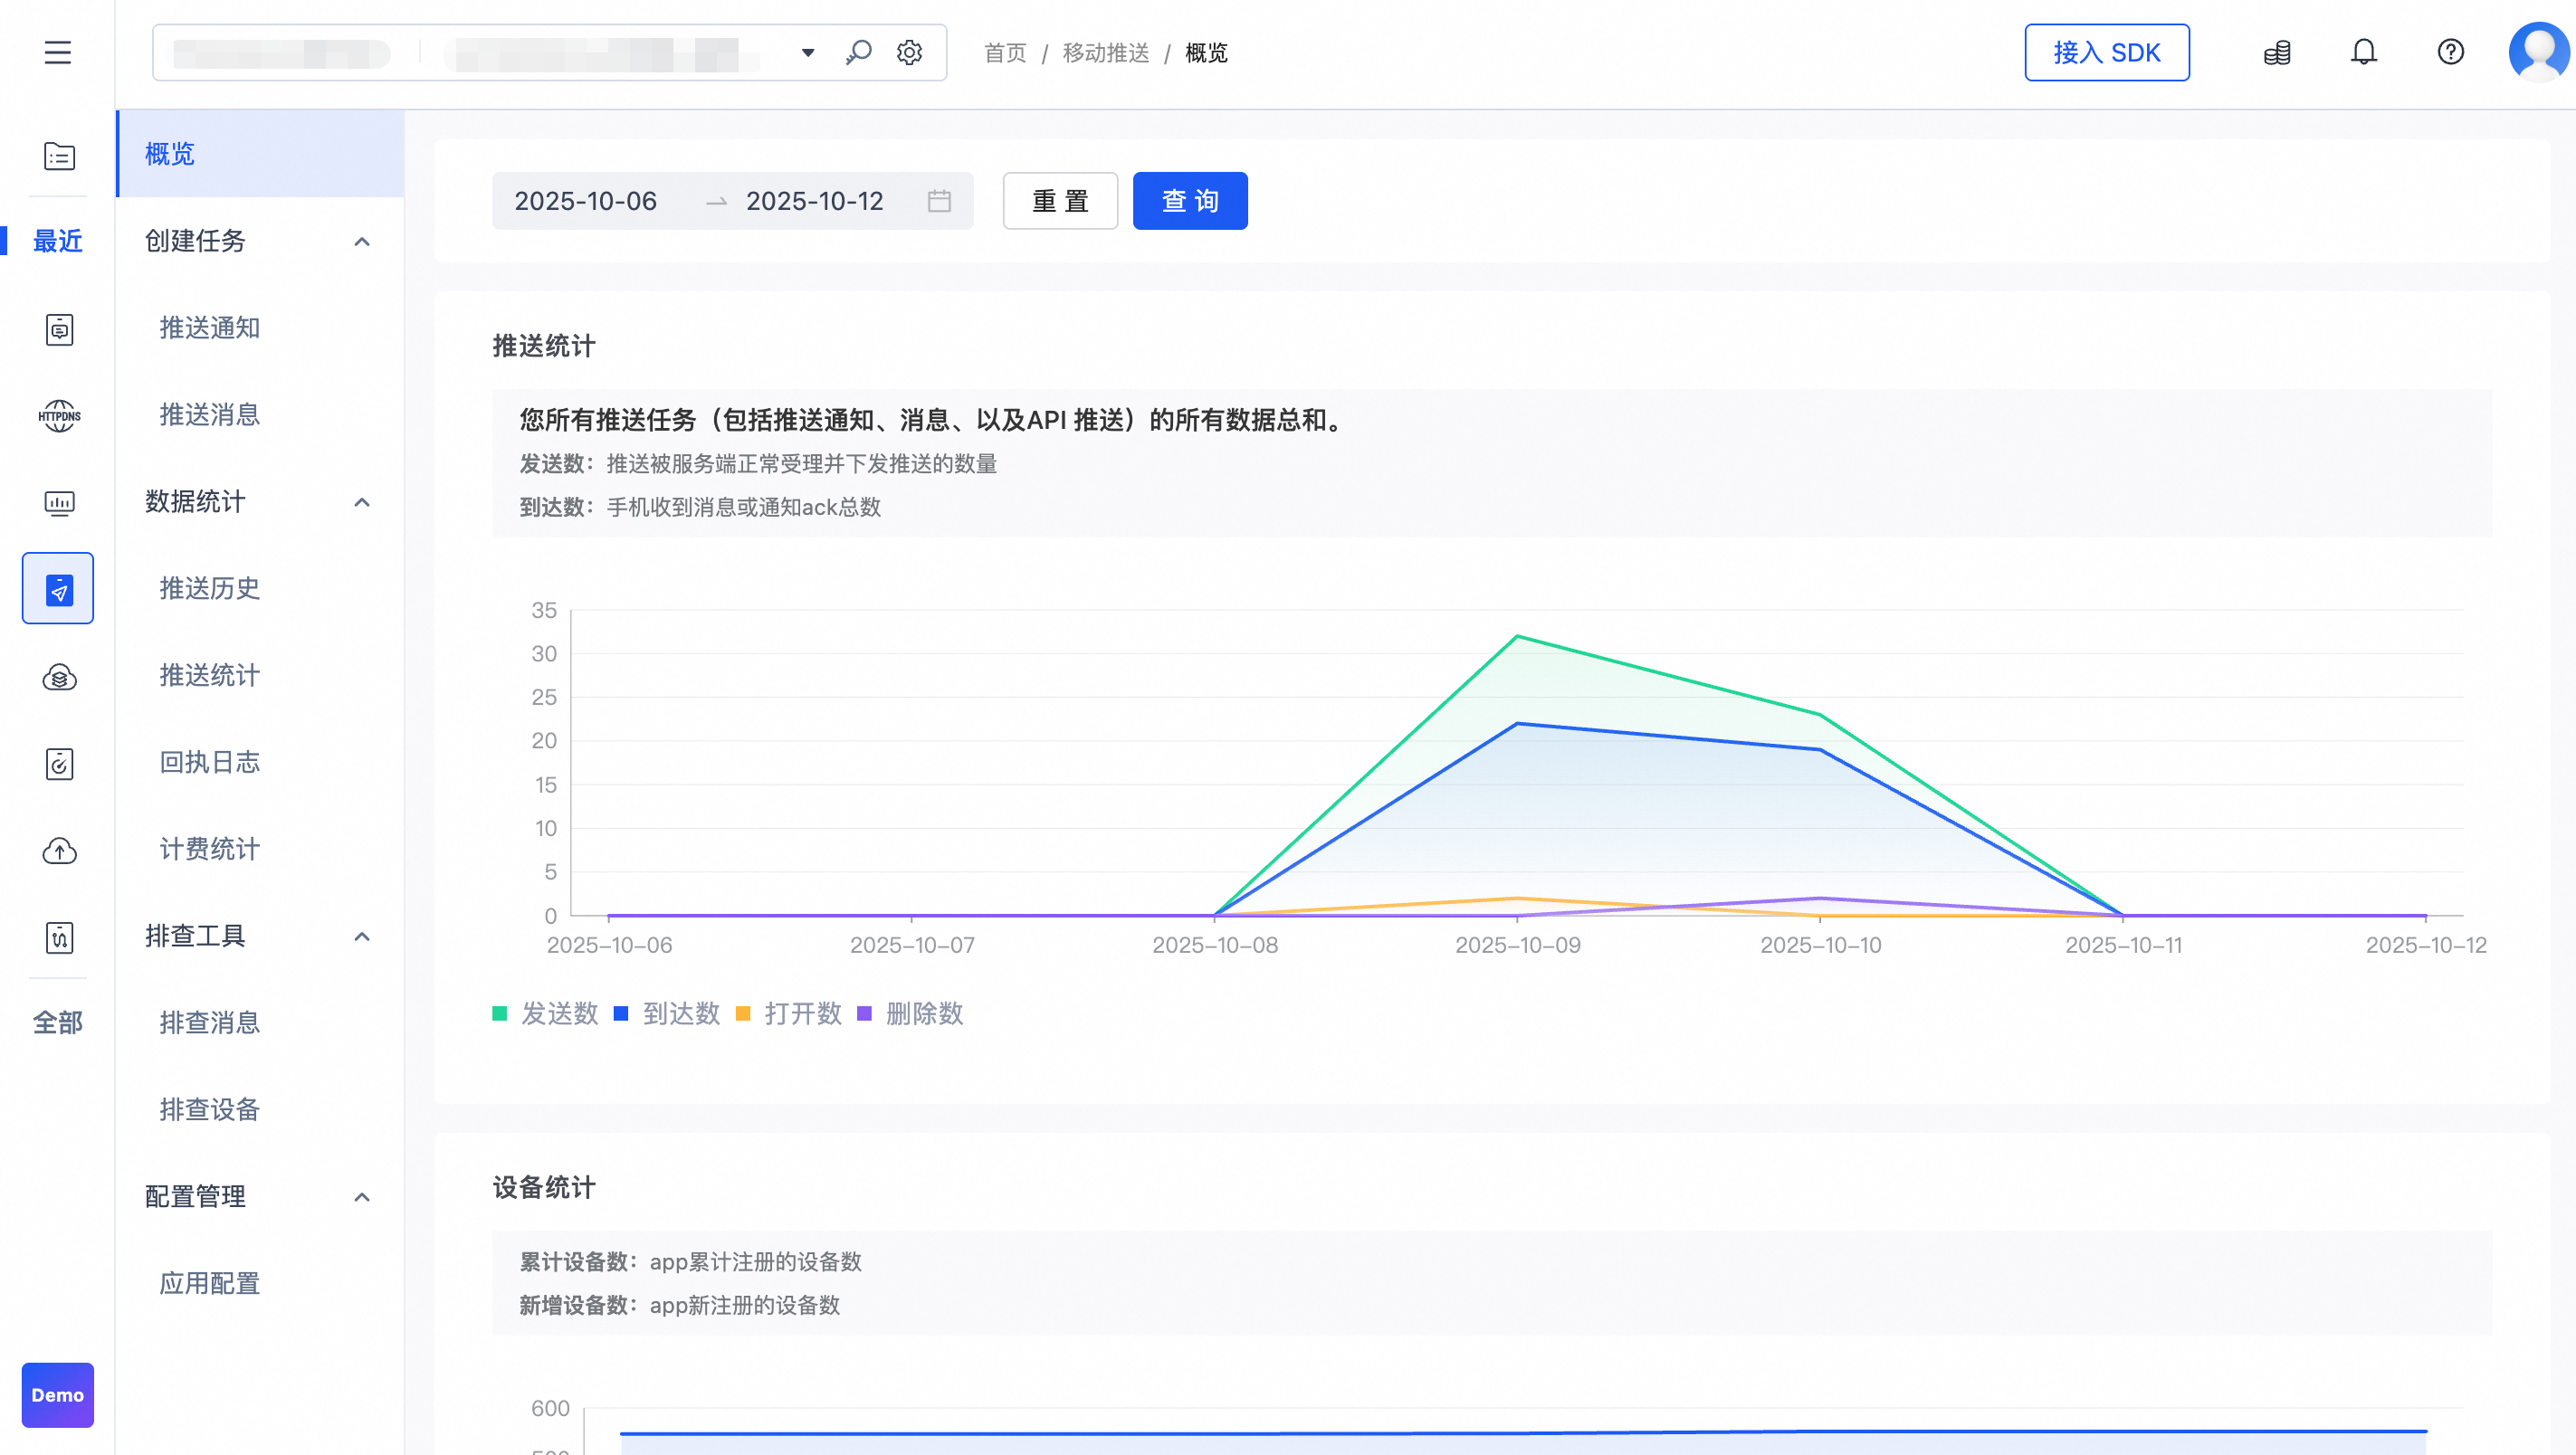Toggle 到达数 legend series

coord(667,1014)
